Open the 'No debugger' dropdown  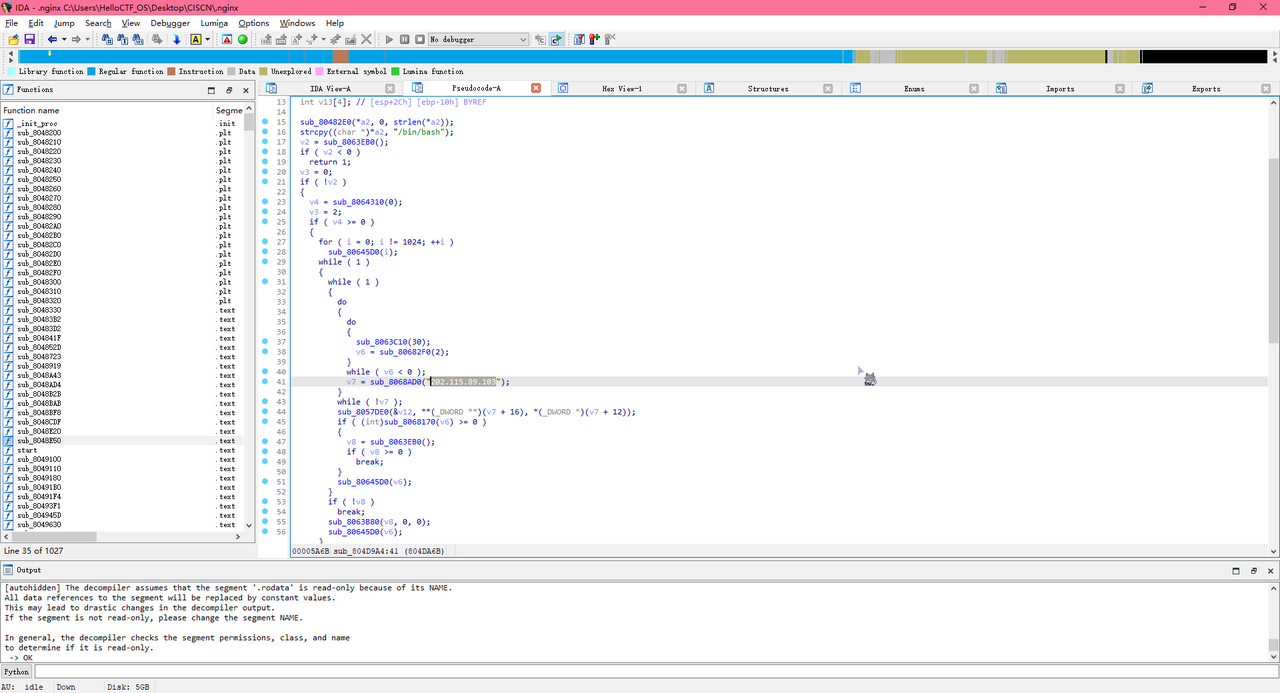click(x=478, y=39)
